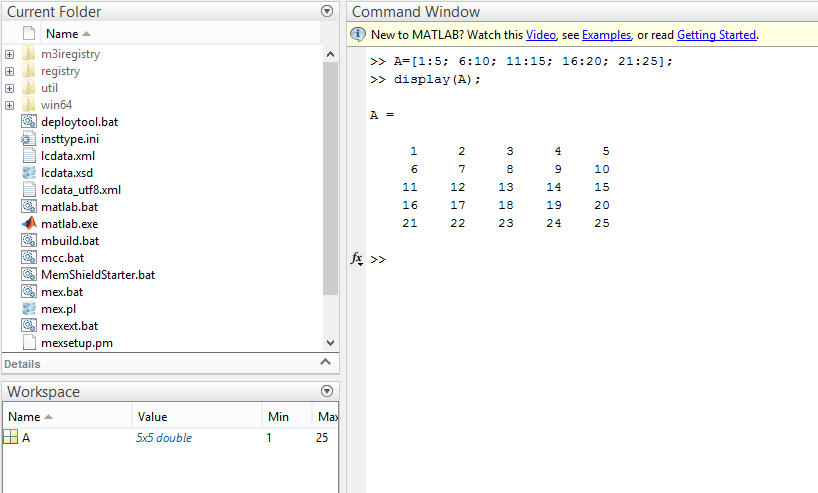Image resolution: width=818 pixels, height=493 pixels.
Task: Click the matlab.exe MATLAB logo icon
Action: (x=29, y=223)
